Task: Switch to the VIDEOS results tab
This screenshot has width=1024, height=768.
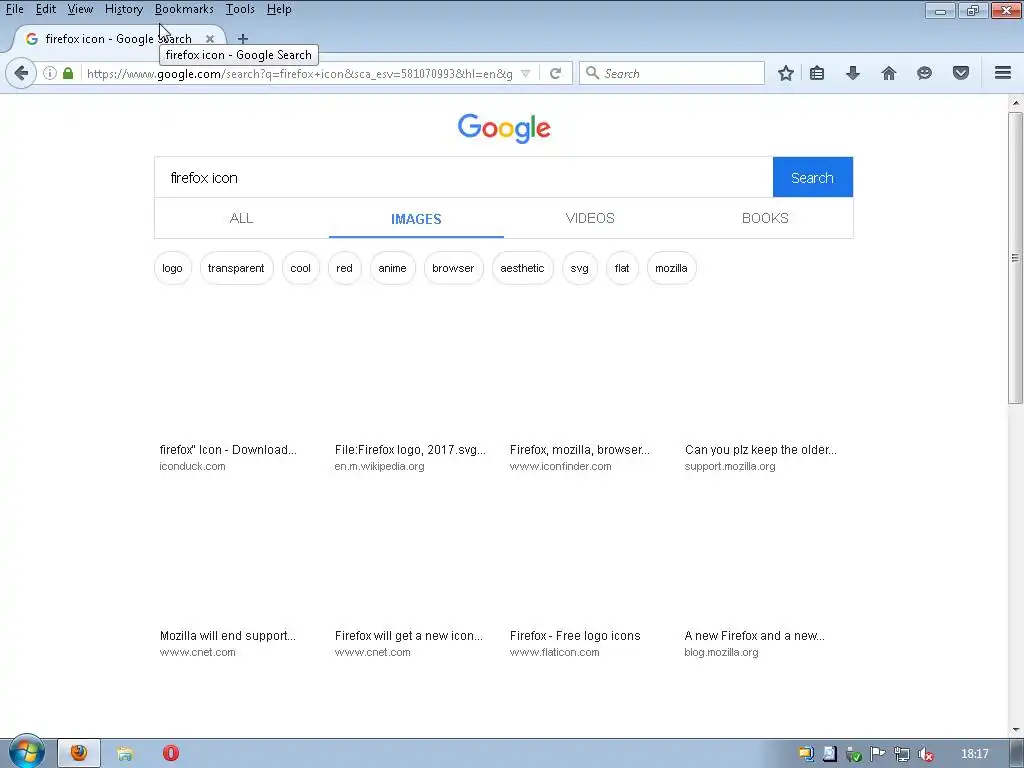Action: [x=590, y=218]
